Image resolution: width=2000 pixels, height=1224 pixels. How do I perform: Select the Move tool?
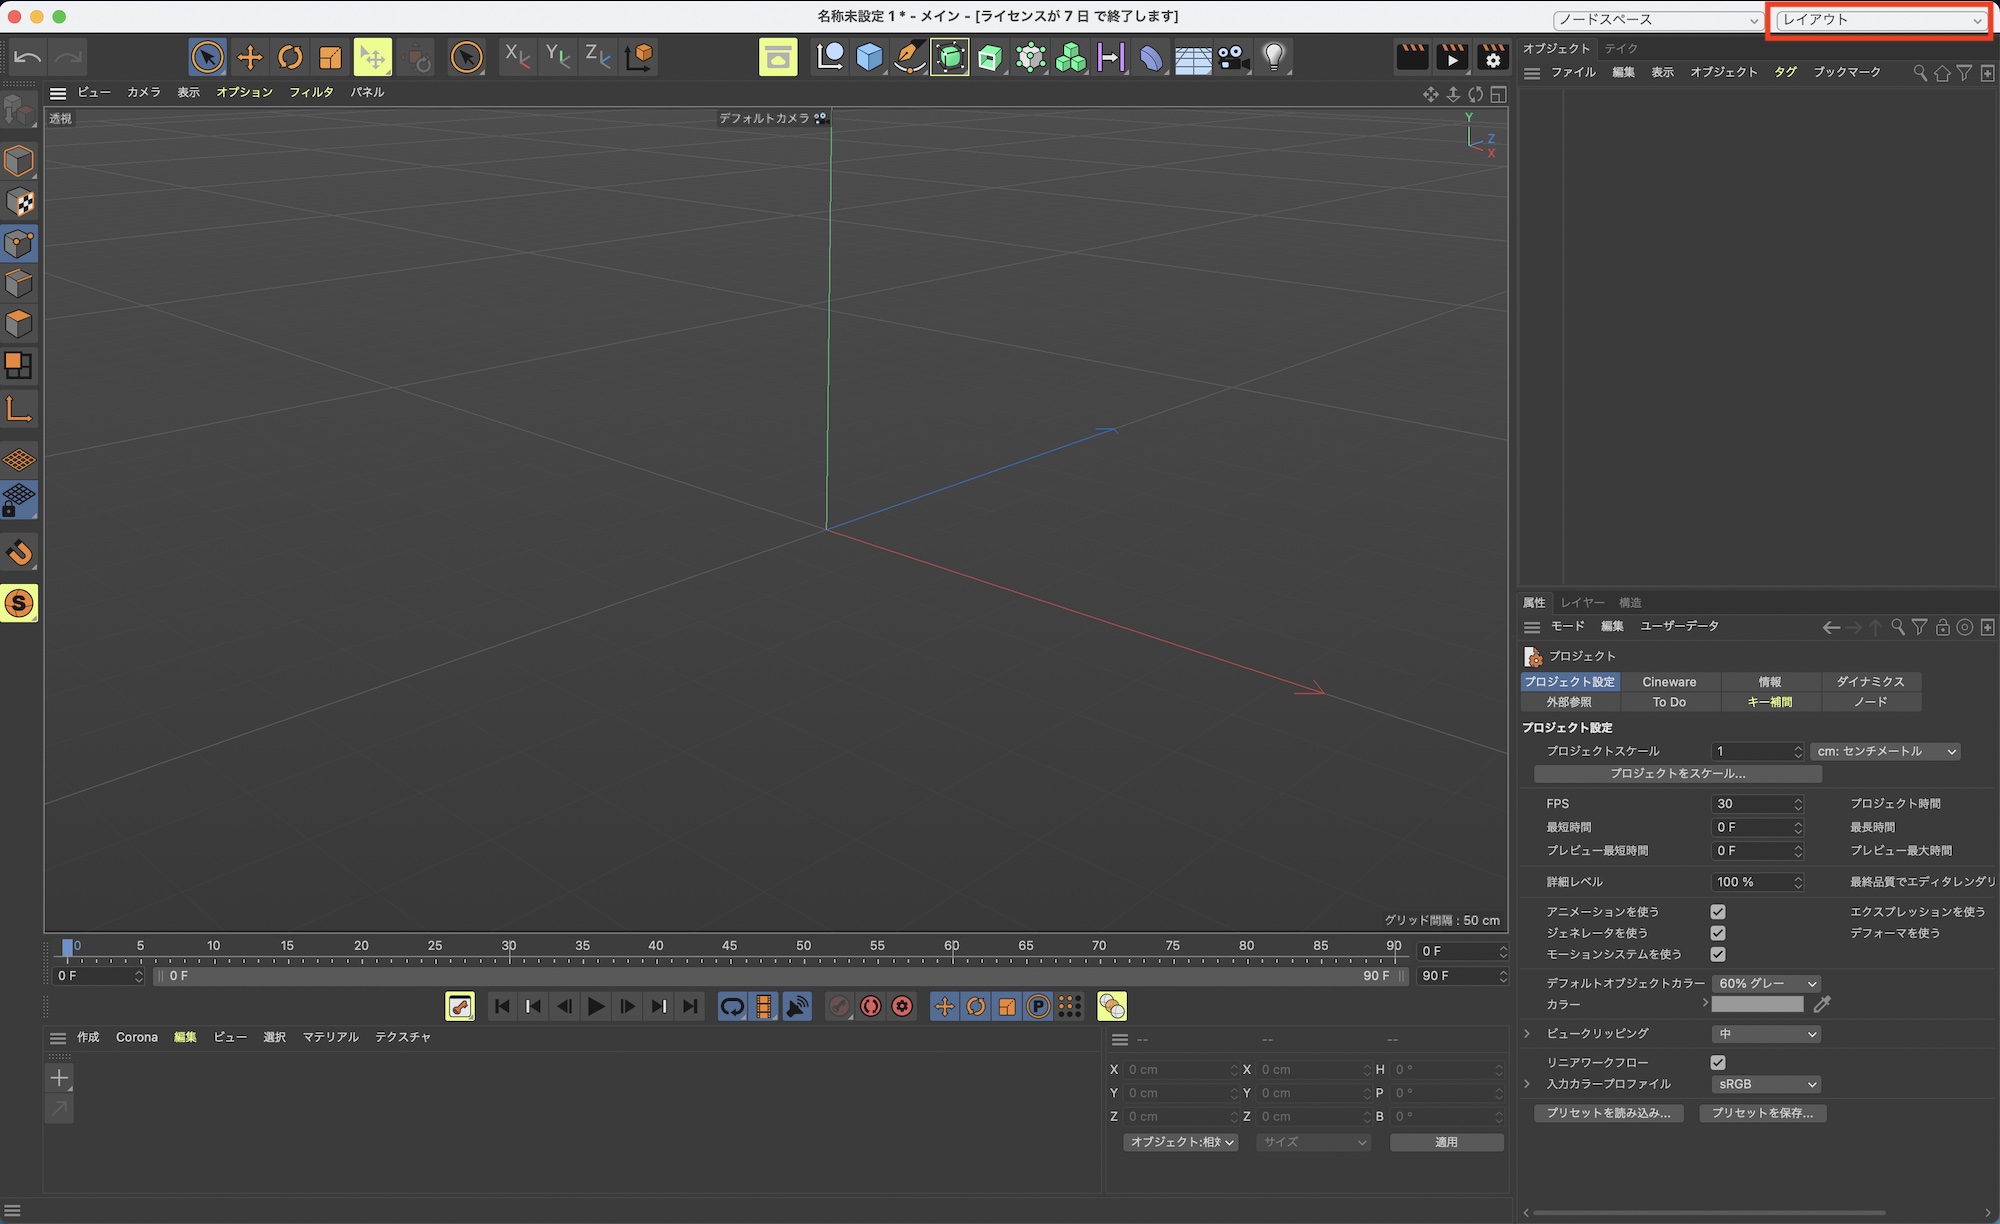tap(250, 57)
